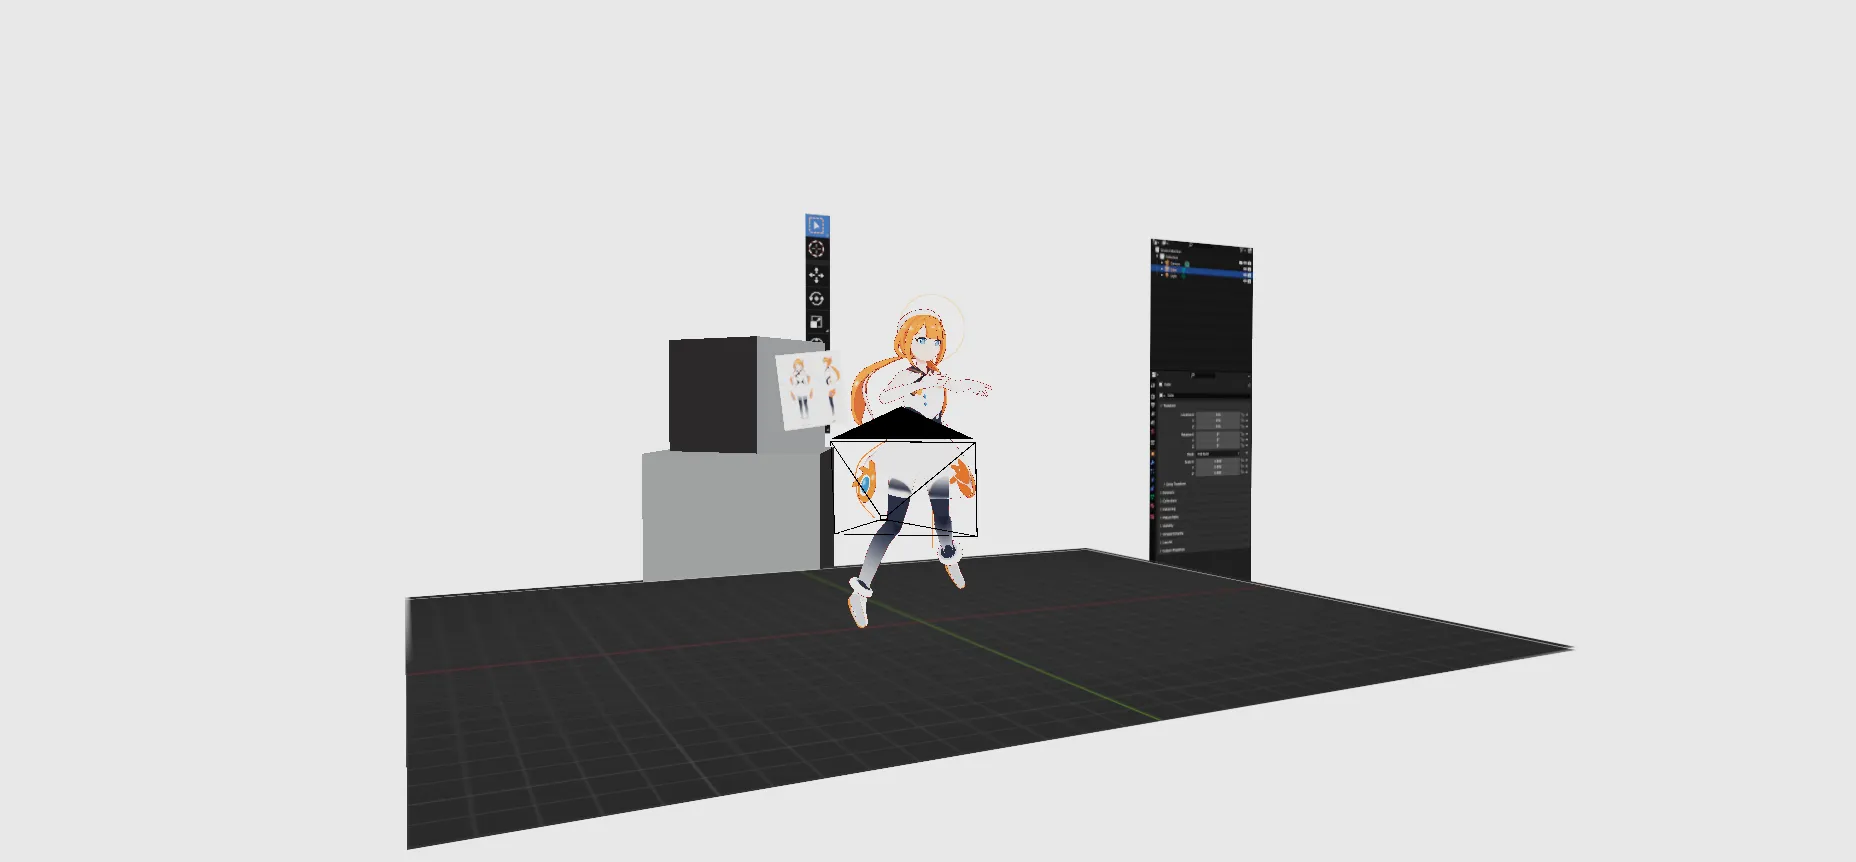Toggle visibility eye for the Light row
Viewport: 1856px width, 862px height.
pyautogui.click(x=1245, y=281)
